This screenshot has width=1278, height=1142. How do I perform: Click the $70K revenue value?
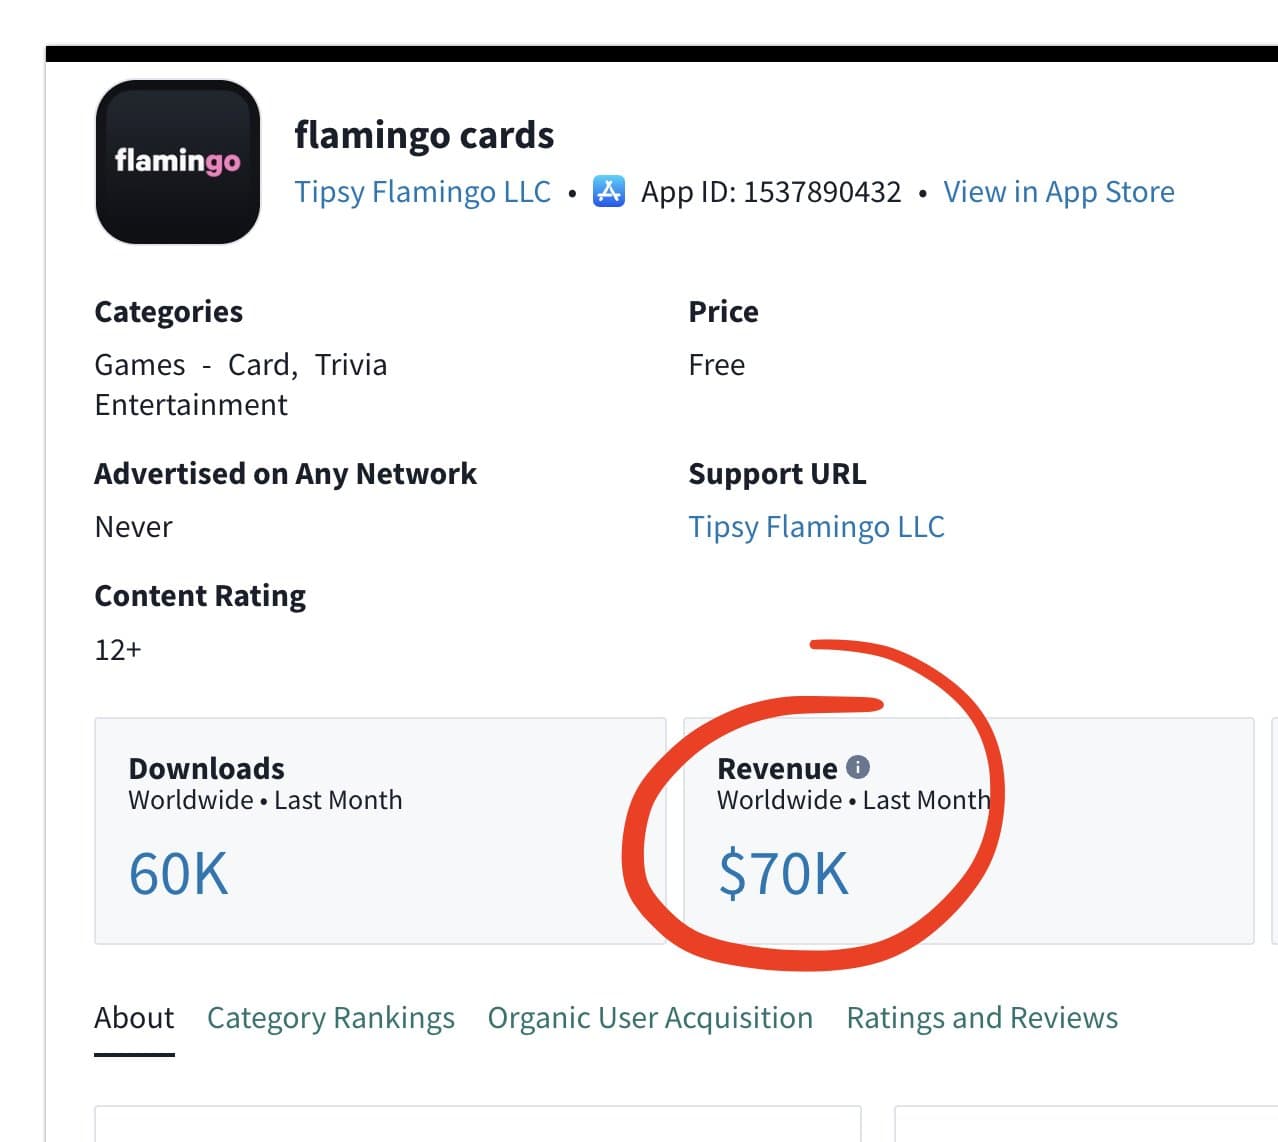(x=783, y=873)
